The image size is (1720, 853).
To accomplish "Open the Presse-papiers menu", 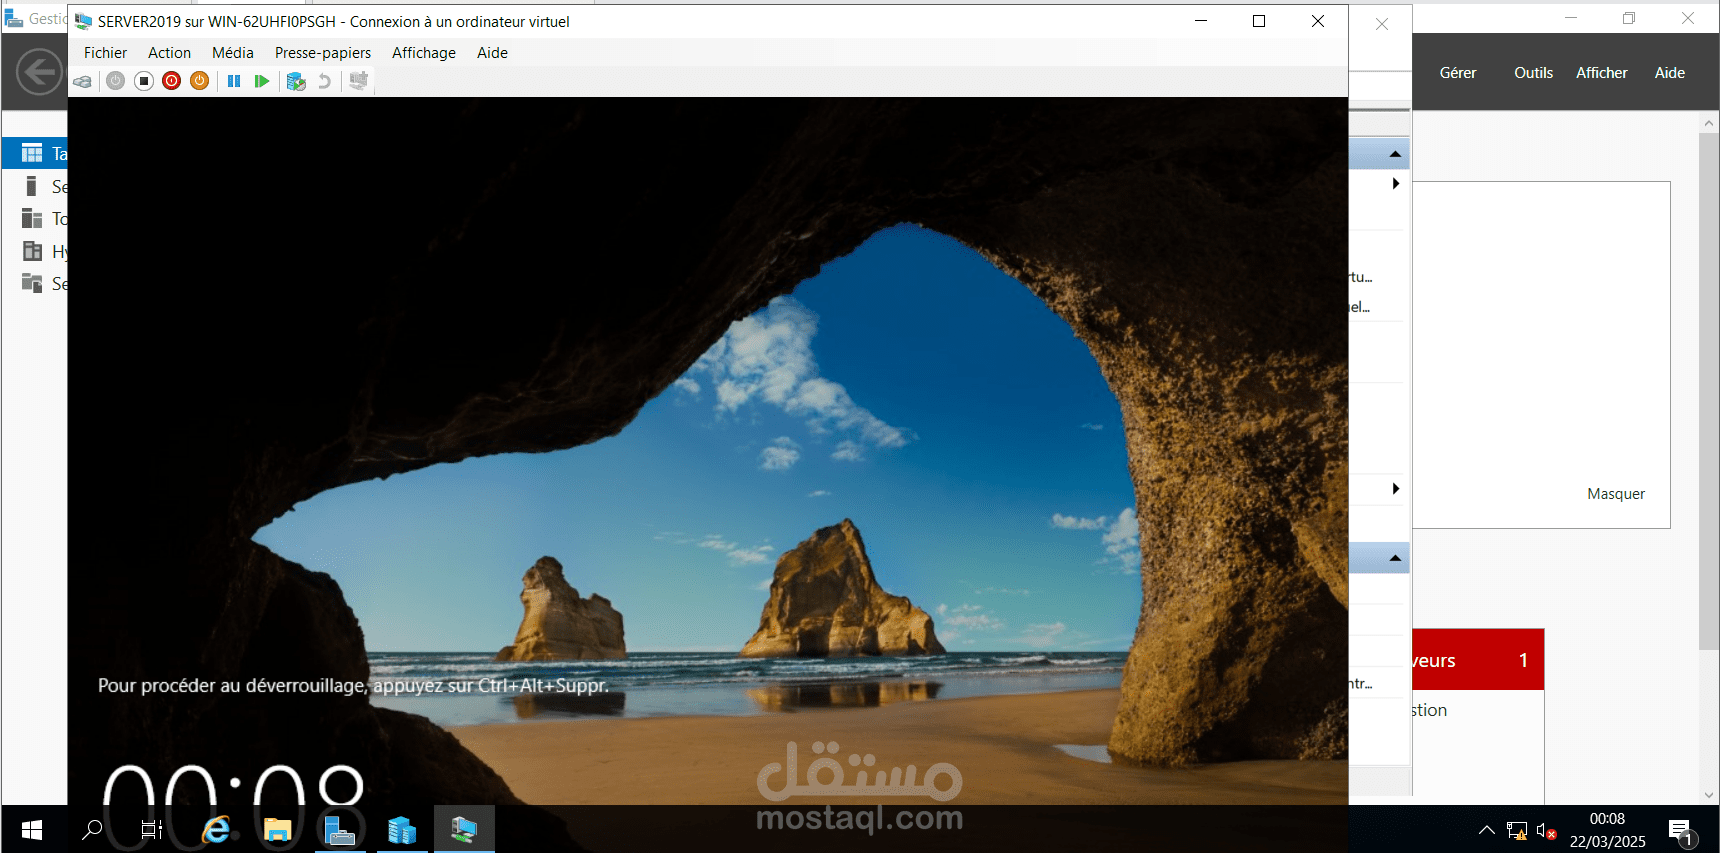I will 323,53.
